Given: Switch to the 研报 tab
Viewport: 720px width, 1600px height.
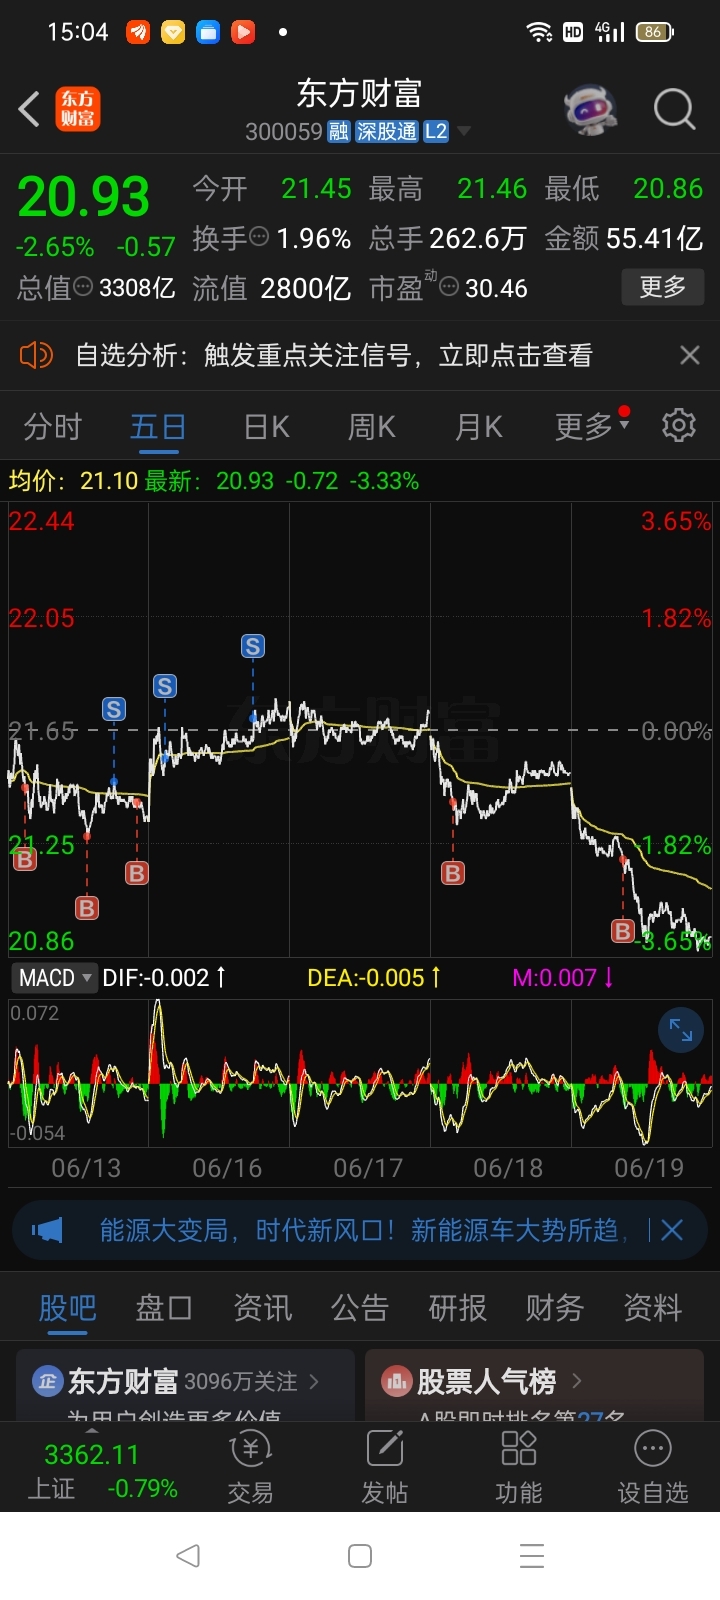Looking at the screenshot, I should coord(457,1307).
